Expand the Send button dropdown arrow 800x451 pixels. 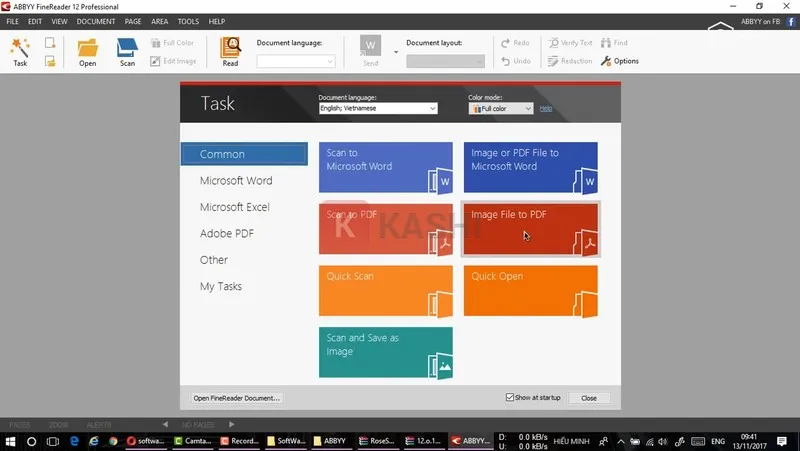396,52
